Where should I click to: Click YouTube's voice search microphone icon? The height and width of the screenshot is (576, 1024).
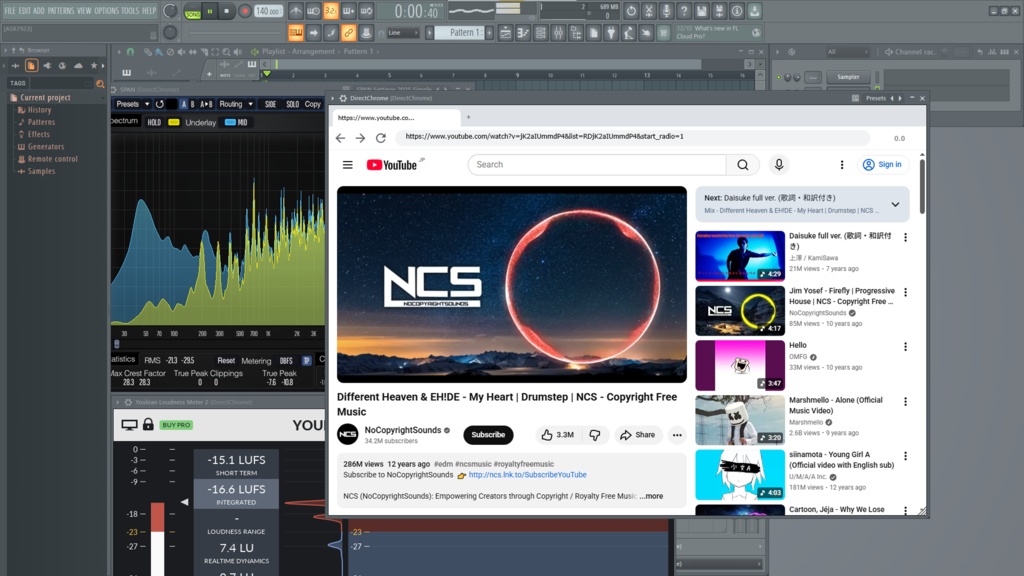click(x=779, y=164)
